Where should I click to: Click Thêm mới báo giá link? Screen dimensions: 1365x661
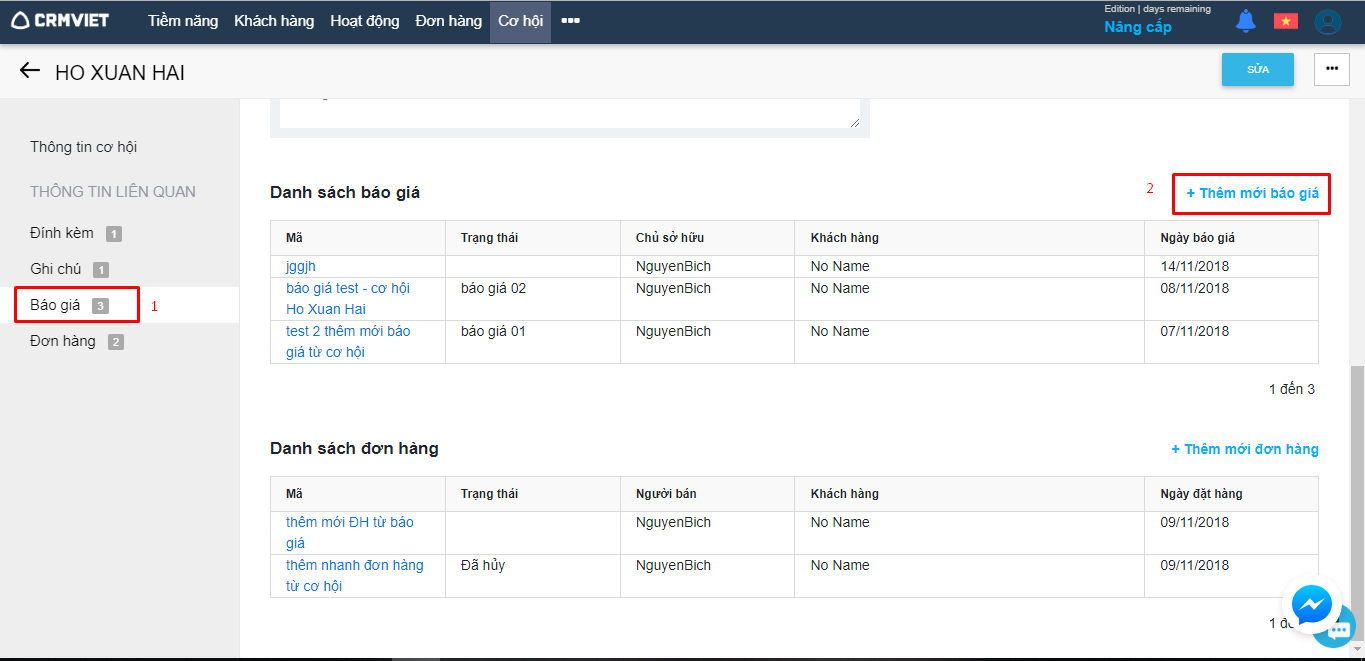point(1252,193)
